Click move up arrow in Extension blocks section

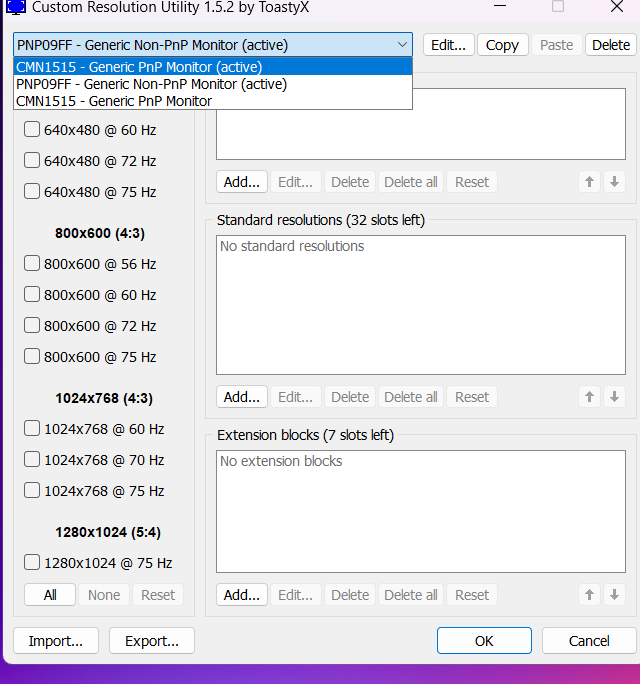tap(590, 595)
